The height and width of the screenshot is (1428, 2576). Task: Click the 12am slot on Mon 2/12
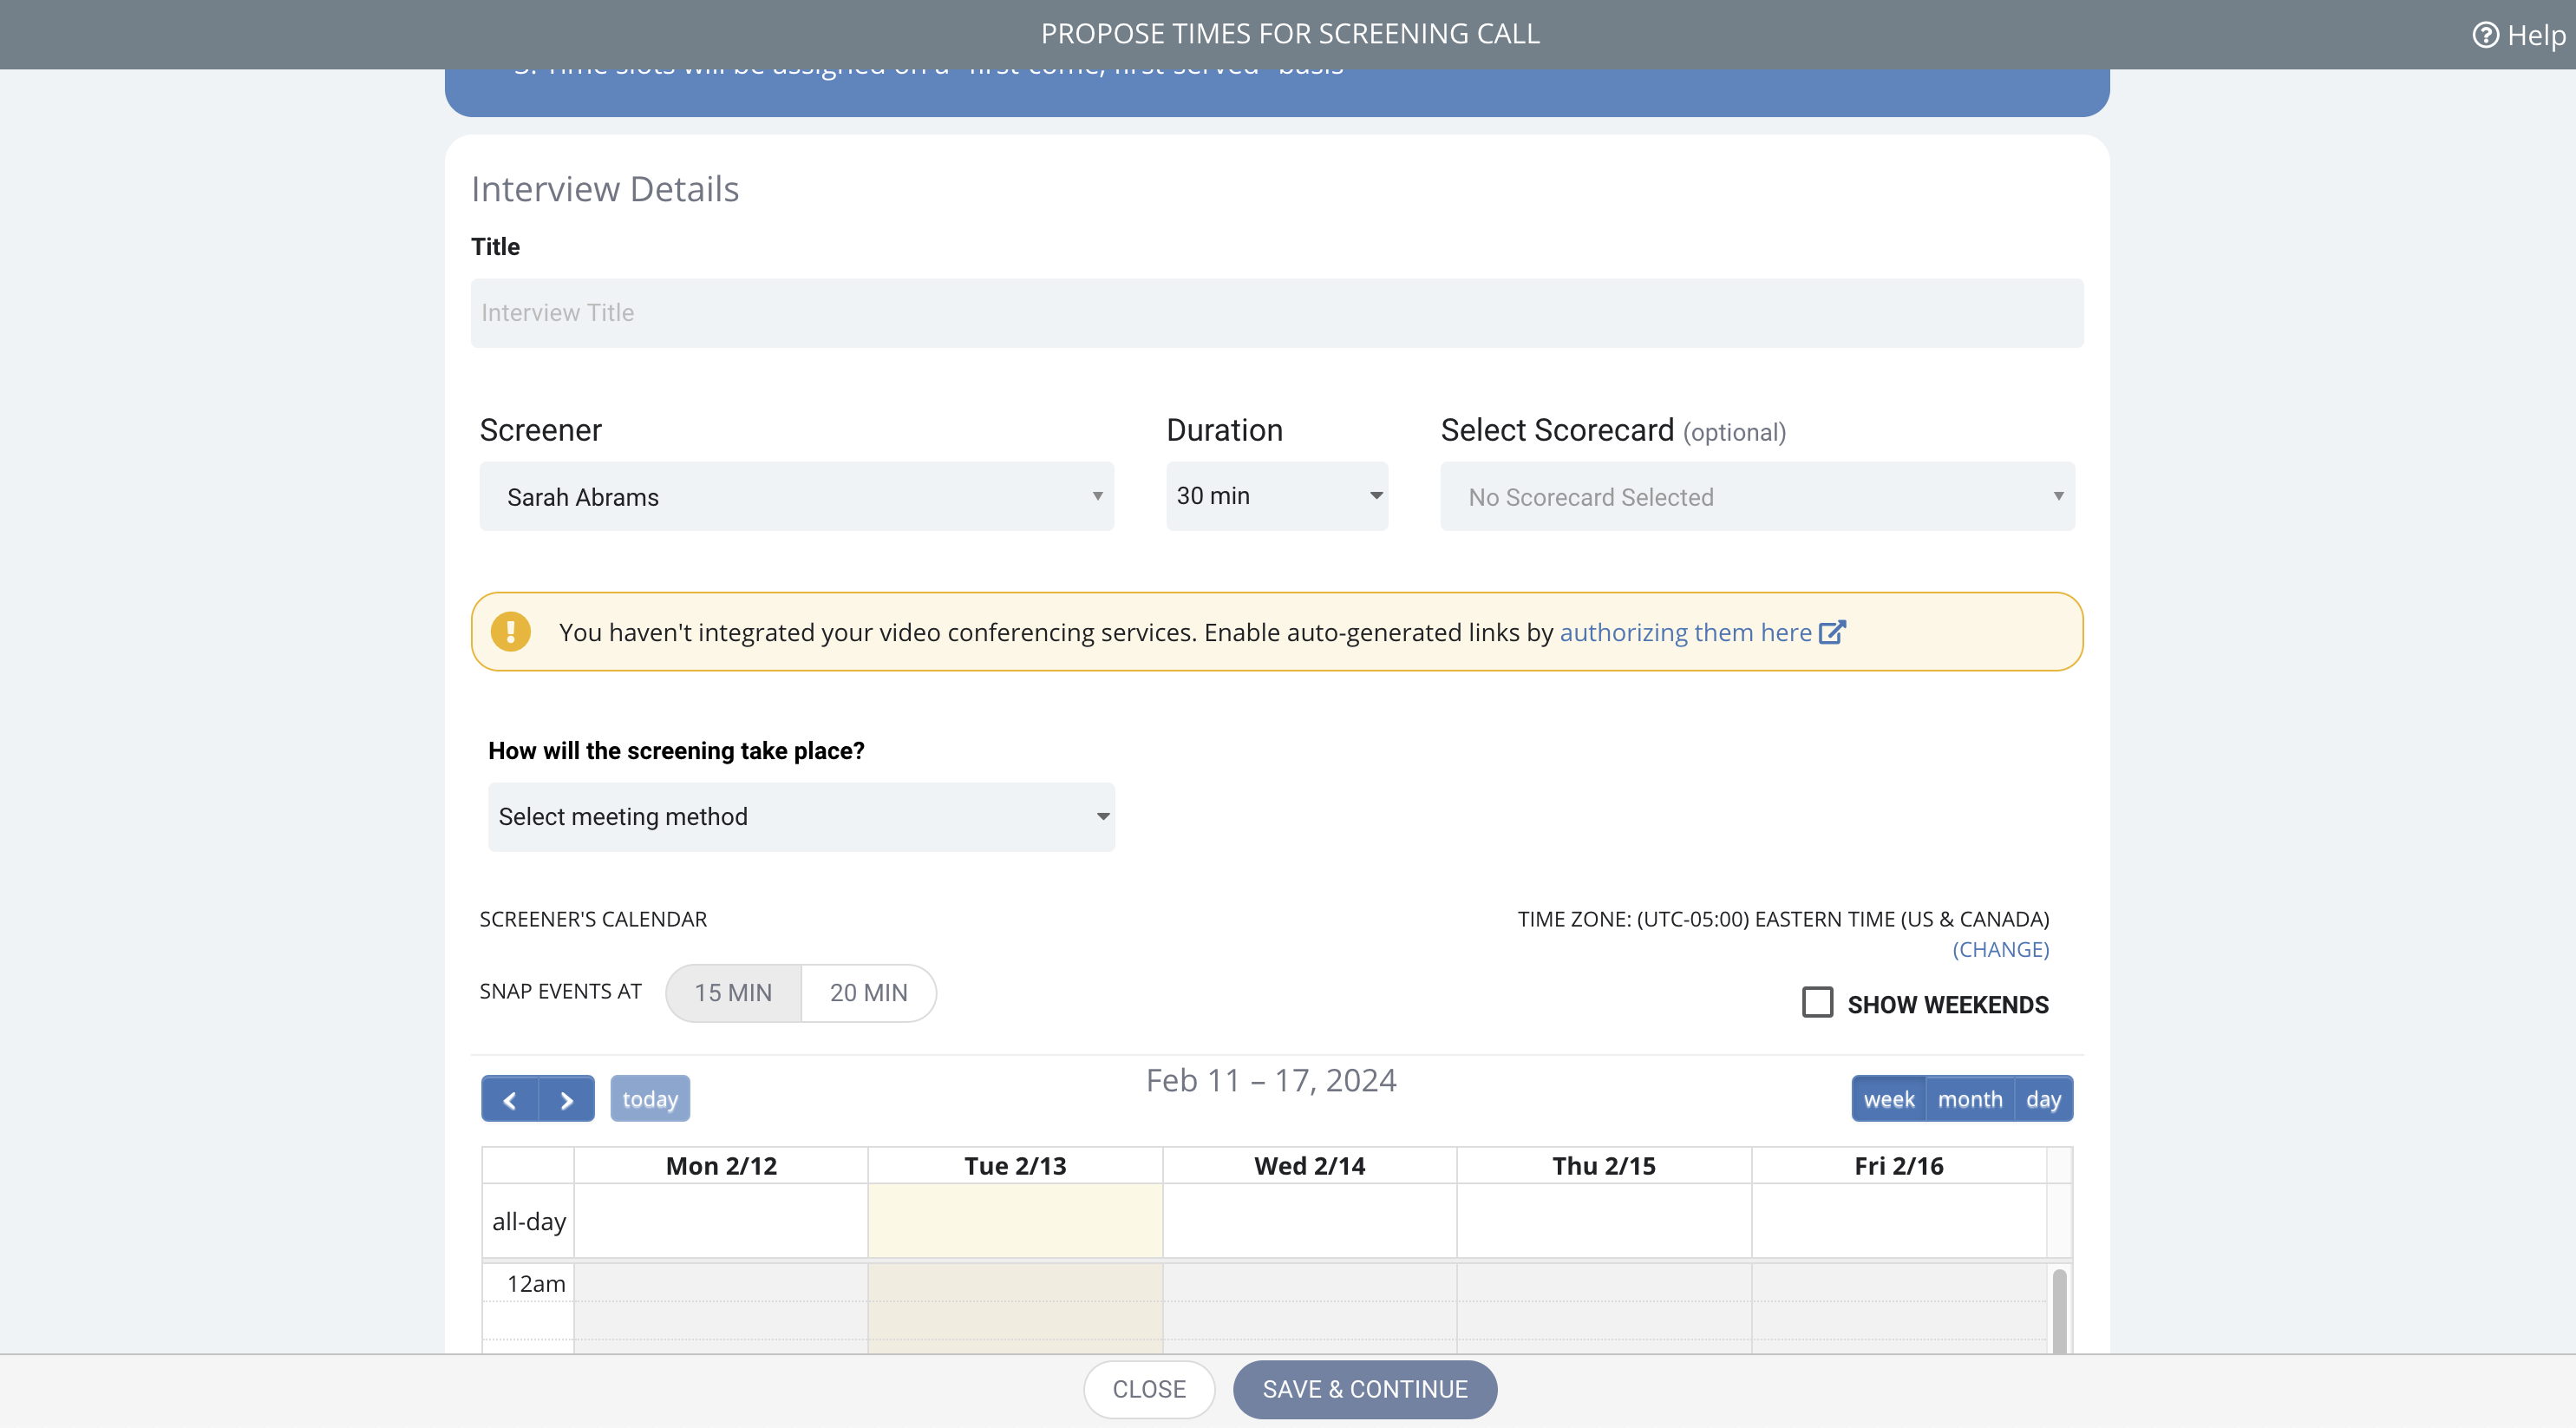click(x=721, y=1283)
